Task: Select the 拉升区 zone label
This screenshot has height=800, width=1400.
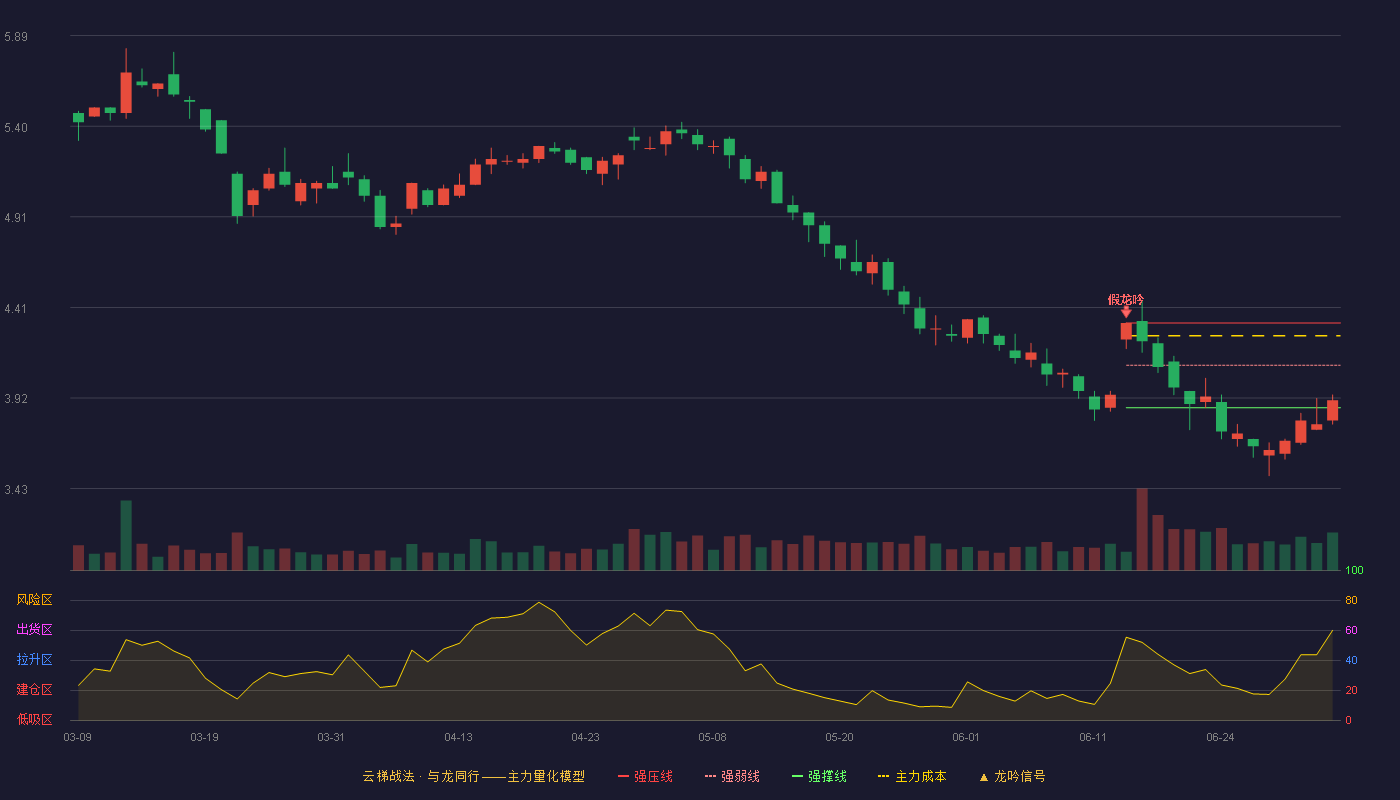Action: click(x=34, y=660)
